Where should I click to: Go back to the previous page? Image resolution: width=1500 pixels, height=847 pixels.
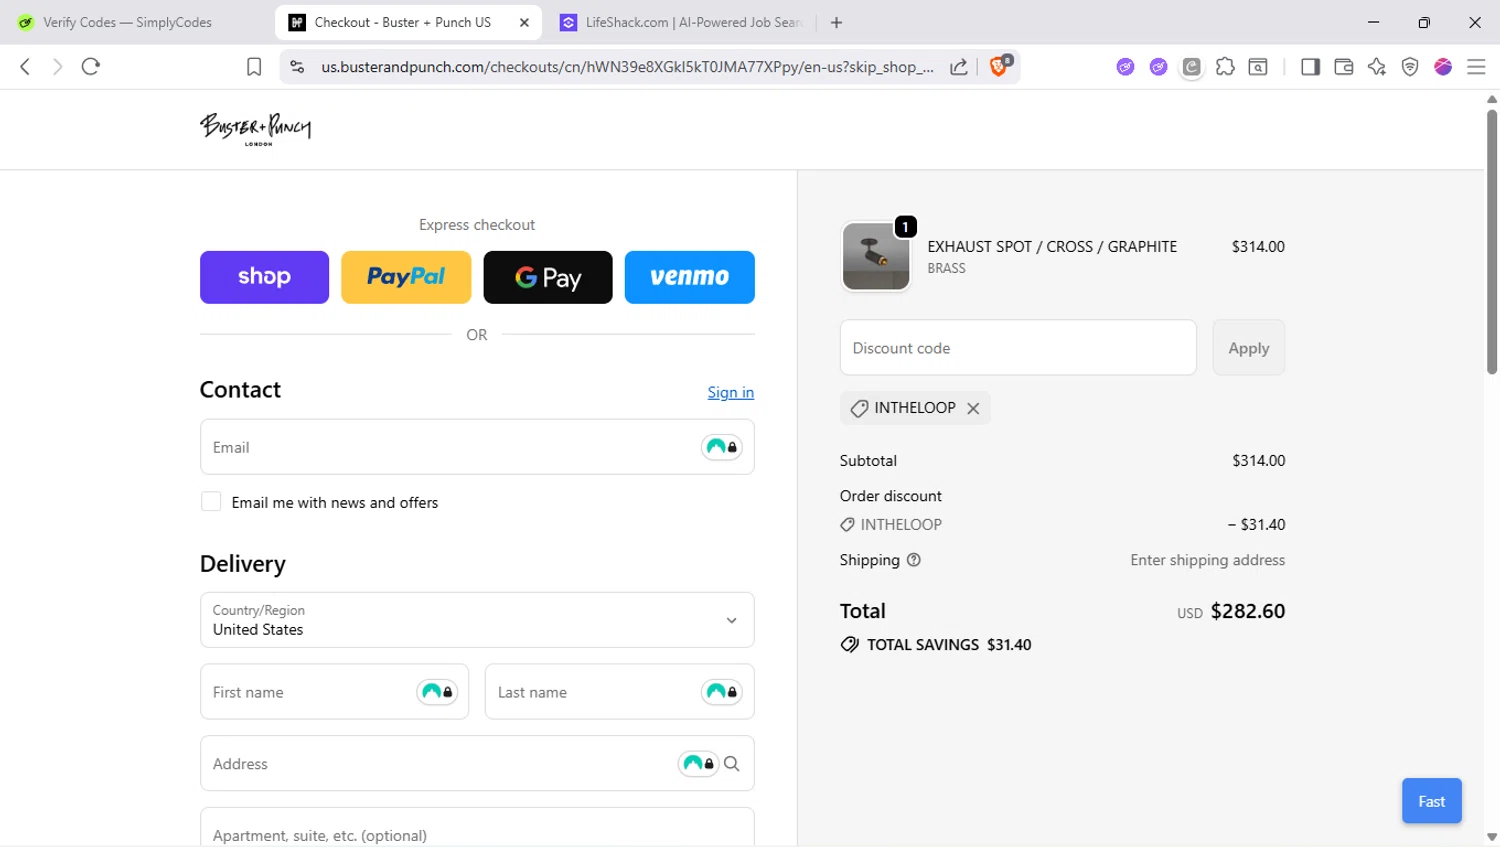pyautogui.click(x=25, y=67)
